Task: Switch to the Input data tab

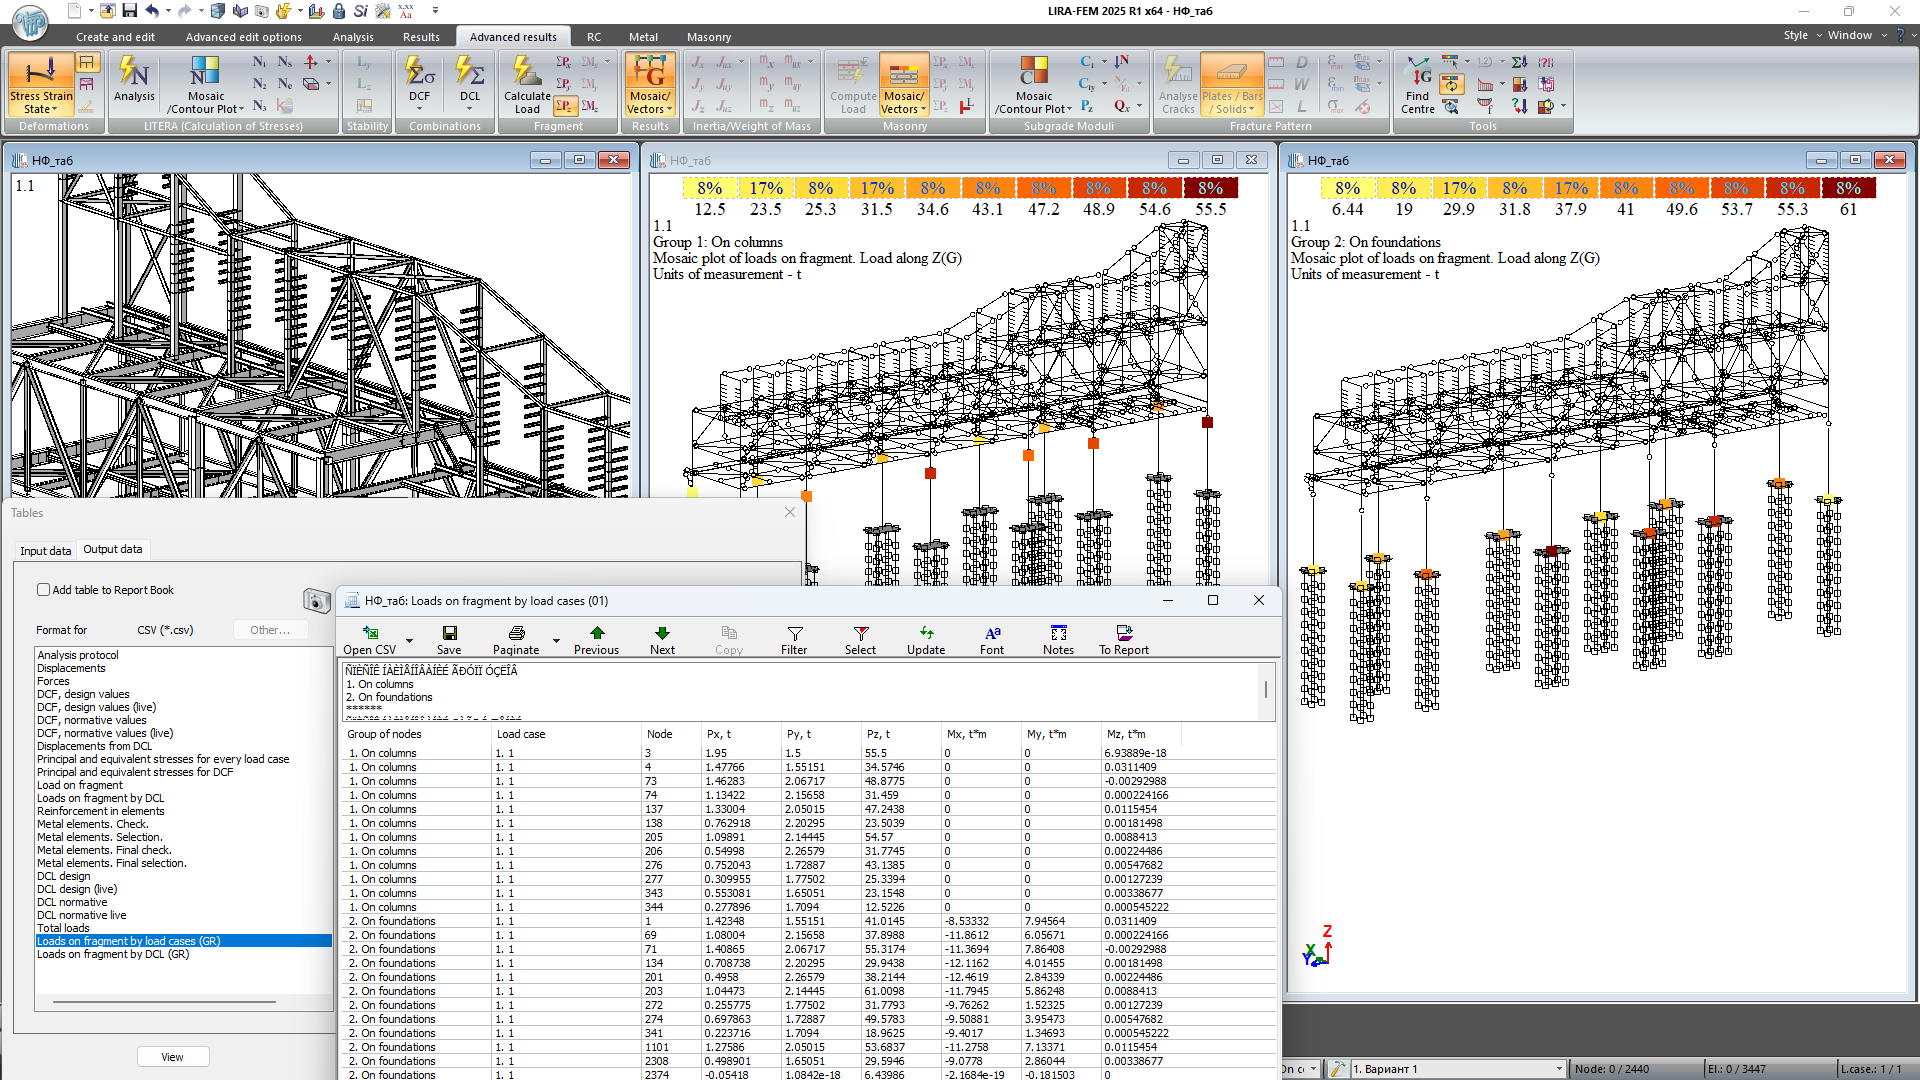Action: pyautogui.click(x=46, y=550)
